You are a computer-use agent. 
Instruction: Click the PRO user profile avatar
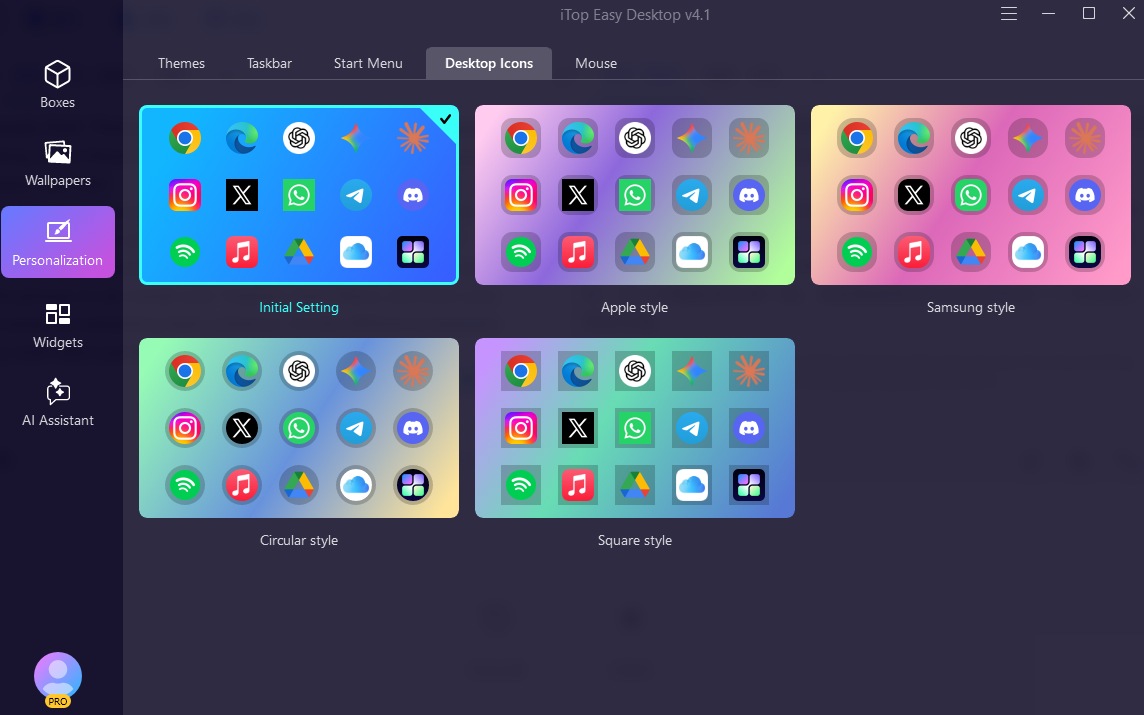coord(58,678)
